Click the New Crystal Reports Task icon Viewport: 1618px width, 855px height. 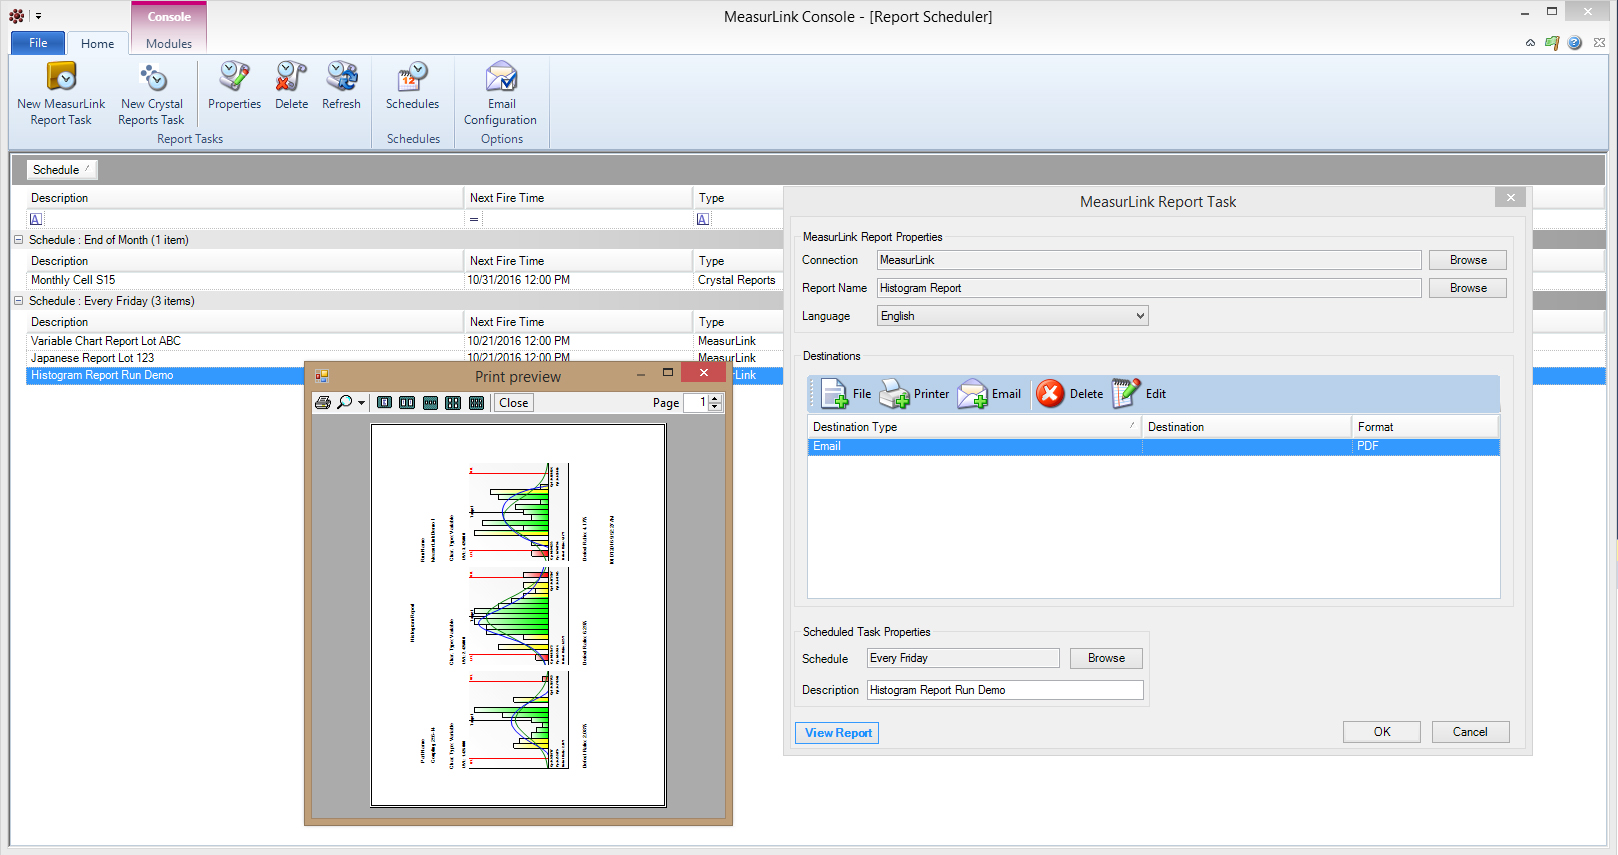coord(152,78)
